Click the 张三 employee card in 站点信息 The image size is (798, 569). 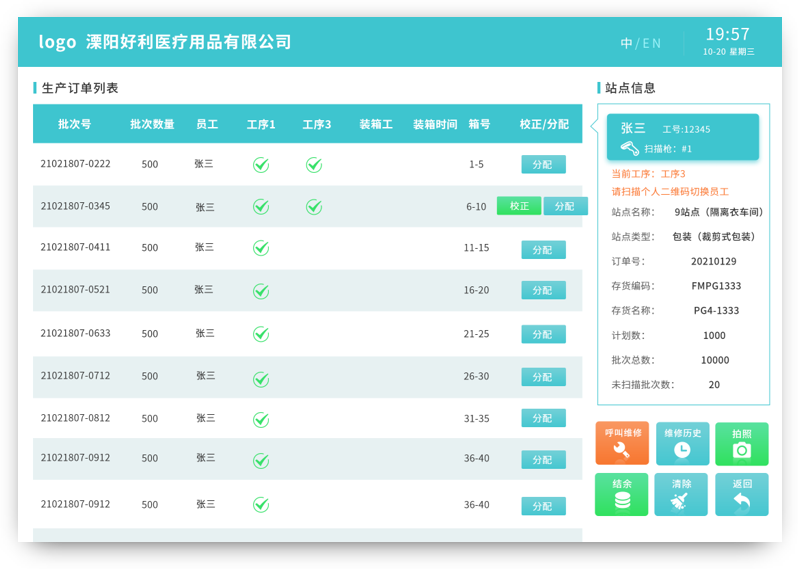(x=682, y=137)
